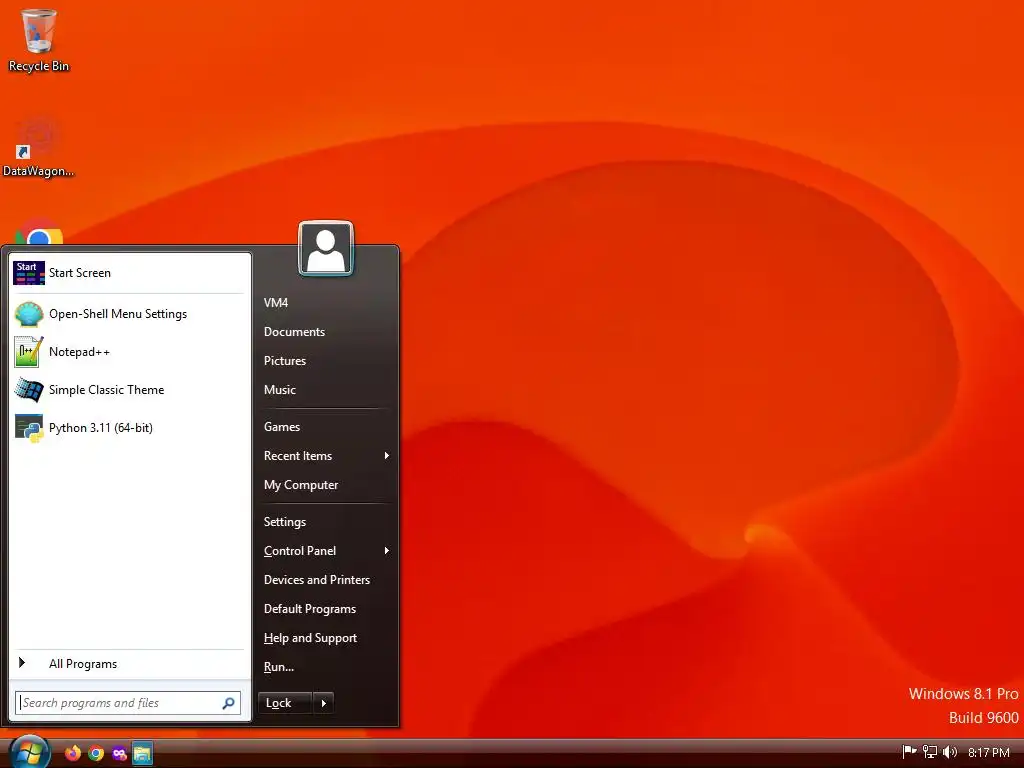
Task: Launch Start Screen from pinned list
Action: tap(129, 273)
